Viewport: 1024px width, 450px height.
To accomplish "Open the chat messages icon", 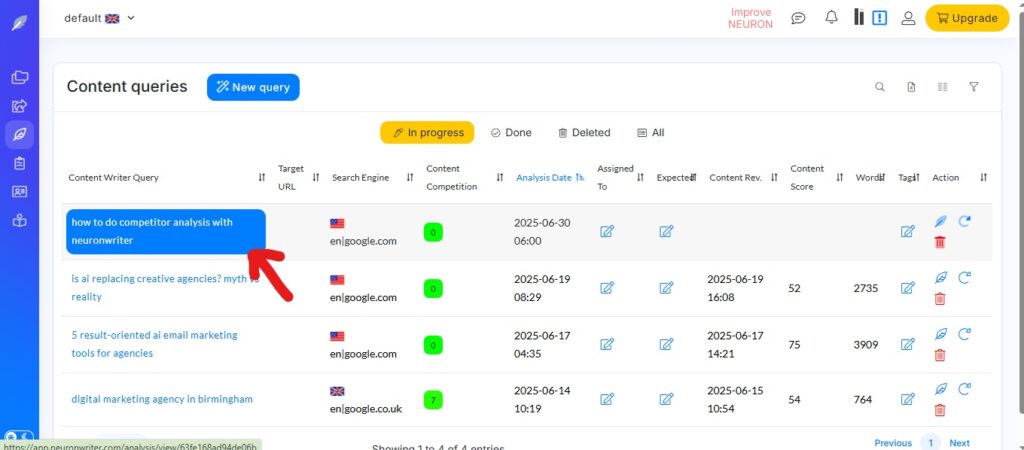I will (x=798, y=18).
